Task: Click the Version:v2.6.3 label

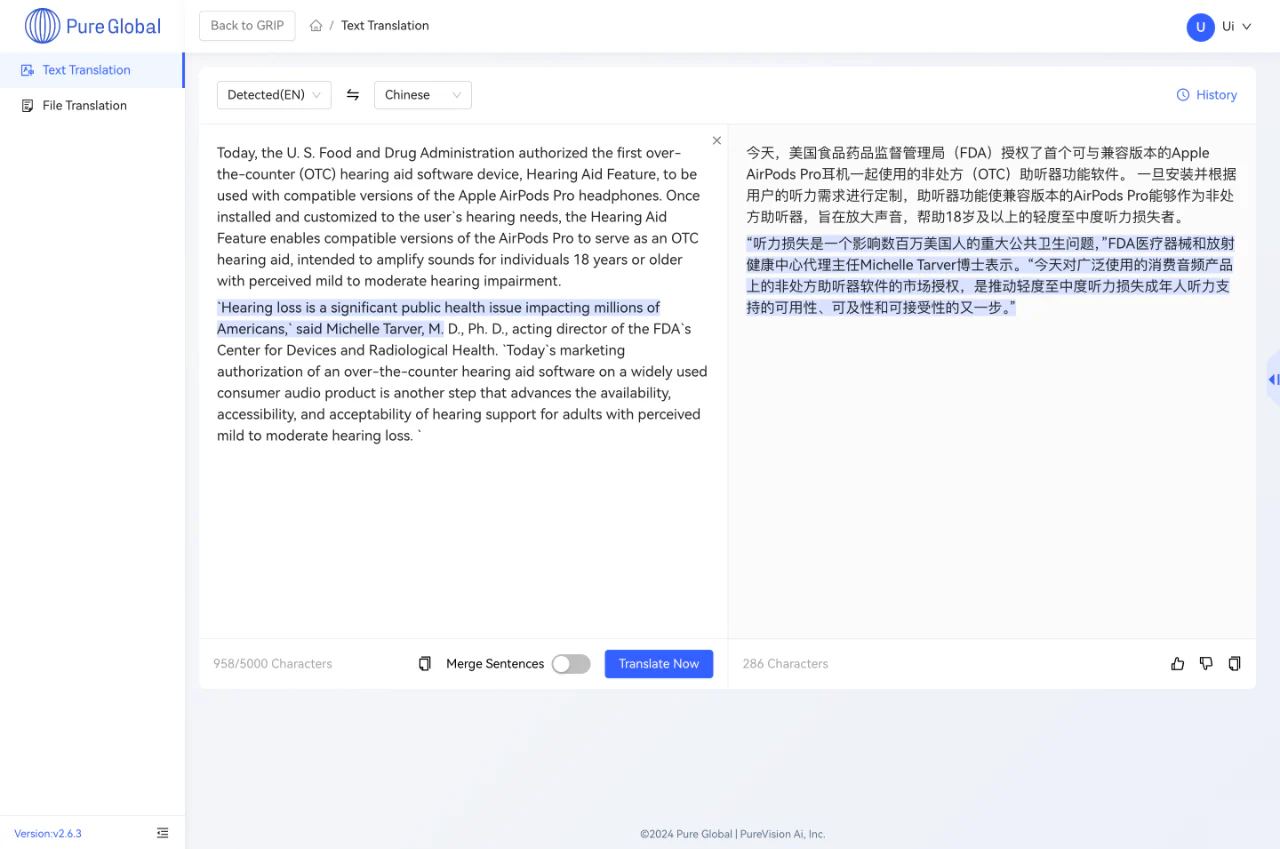Action: (48, 833)
